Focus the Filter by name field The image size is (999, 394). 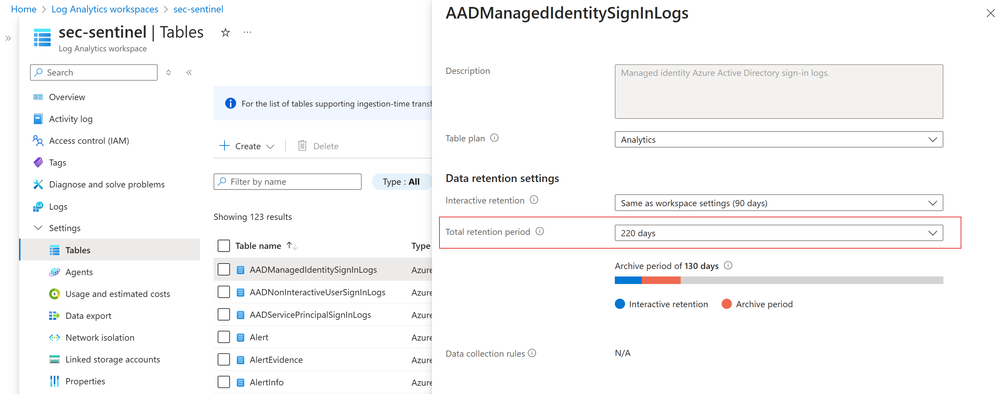pyautogui.click(x=287, y=182)
